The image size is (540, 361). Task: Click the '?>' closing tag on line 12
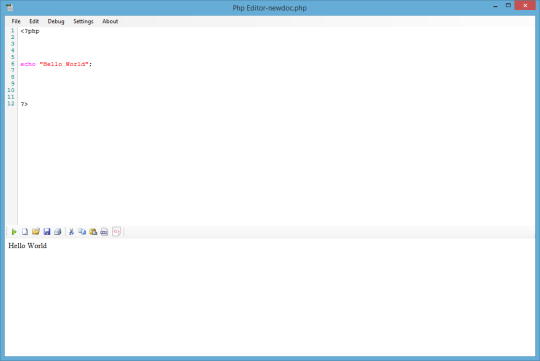pyautogui.click(x=24, y=104)
